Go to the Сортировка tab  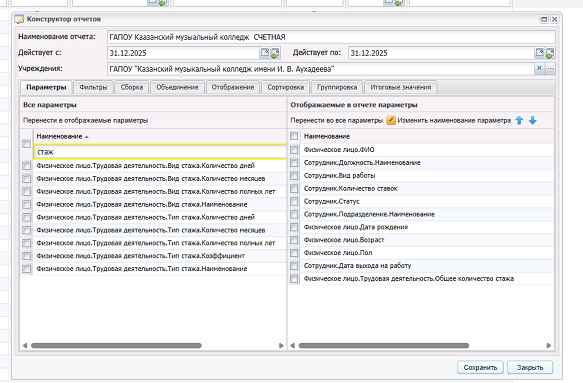[x=286, y=87]
